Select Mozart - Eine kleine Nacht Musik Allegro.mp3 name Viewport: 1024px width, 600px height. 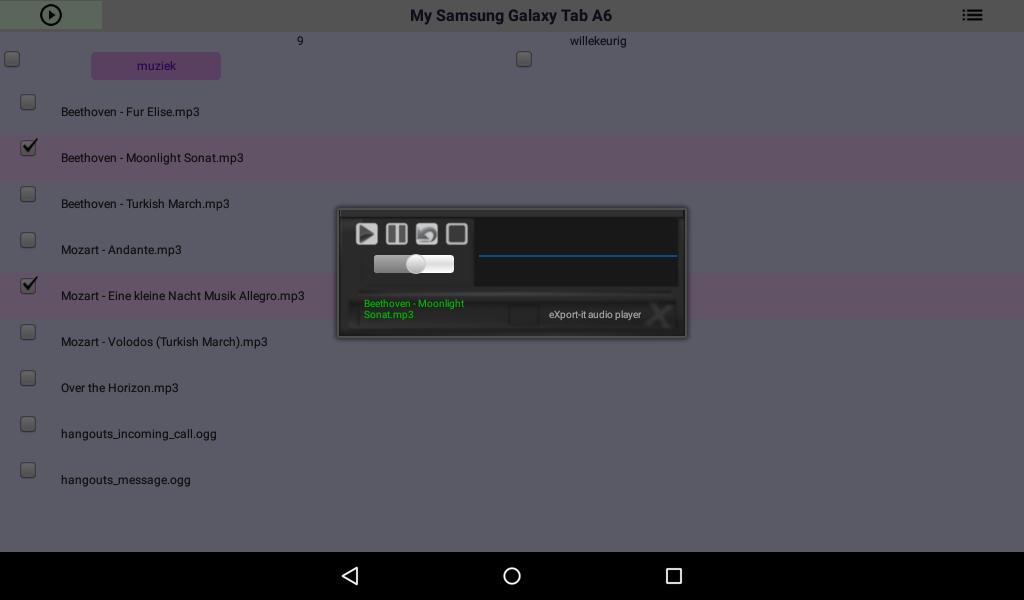tap(182, 296)
